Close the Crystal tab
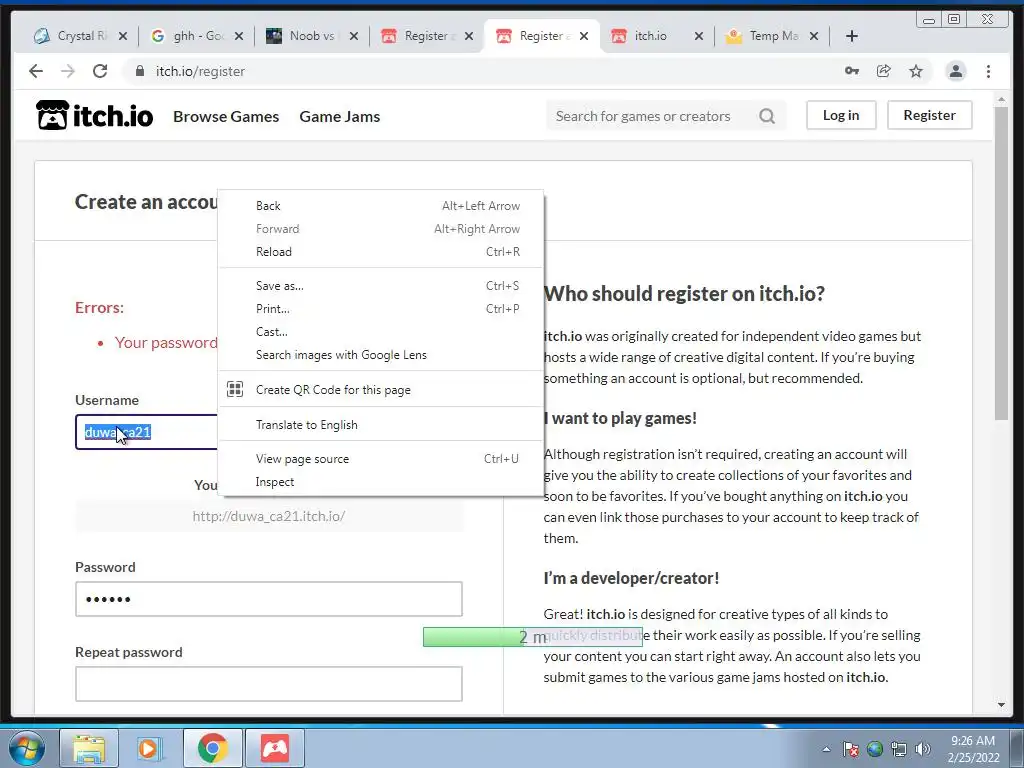The width and height of the screenshot is (1024, 768). click(x=123, y=36)
